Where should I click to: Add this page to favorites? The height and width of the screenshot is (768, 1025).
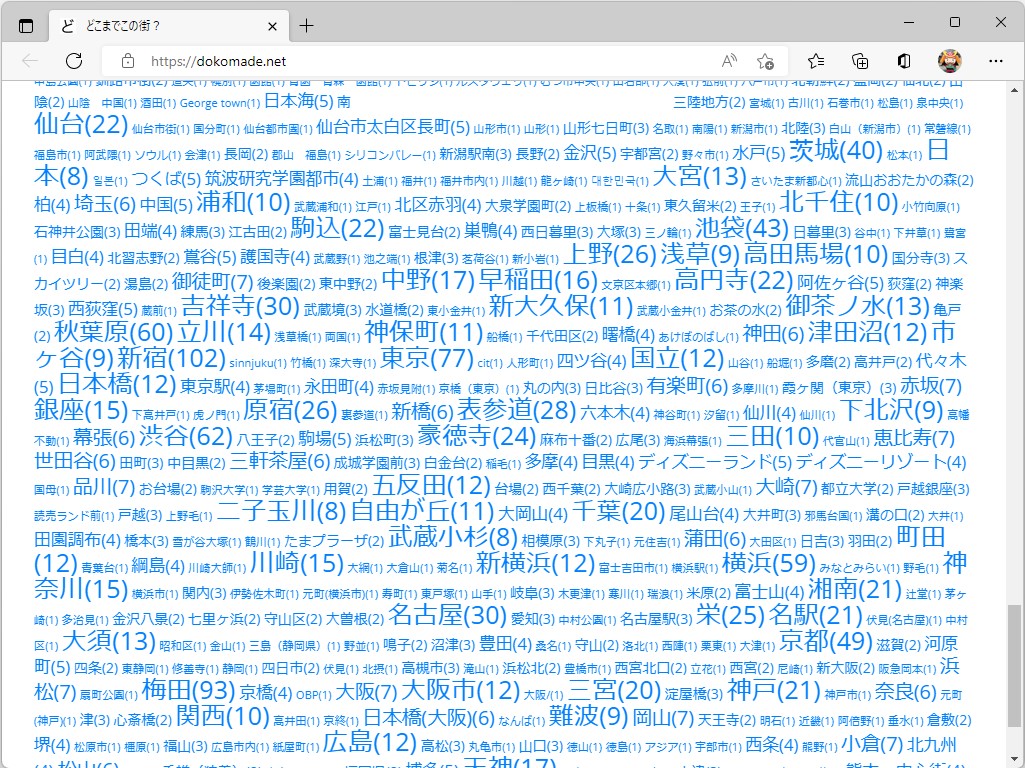point(765,60)
